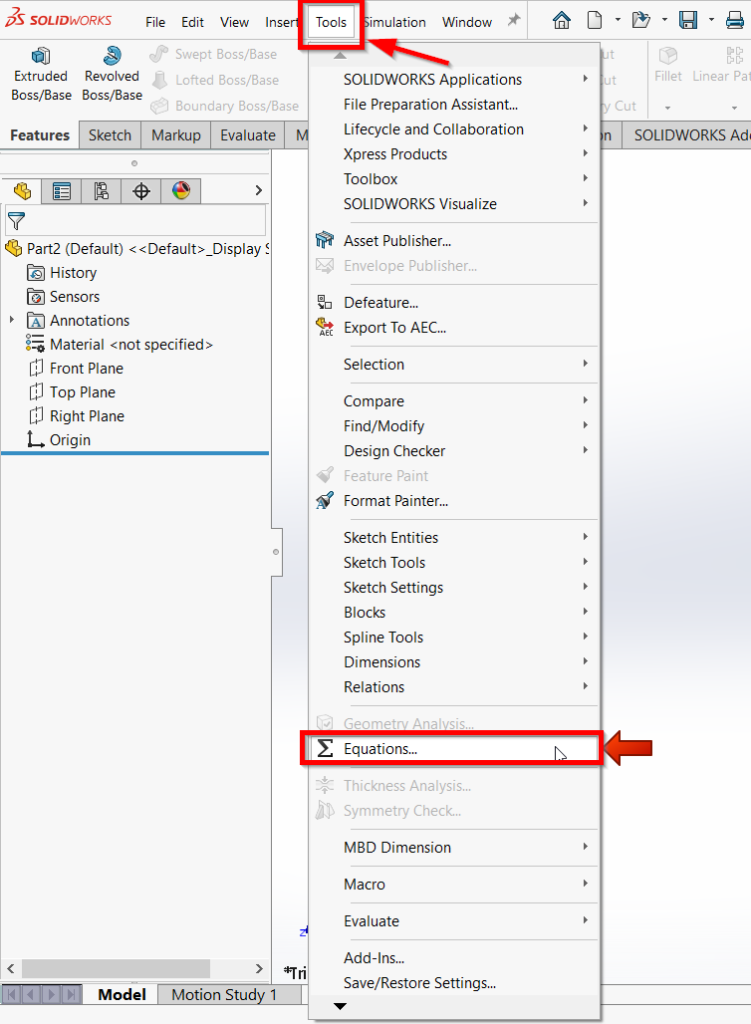Switch to the Evaluate ribbon tab

(x=248, y=135)
